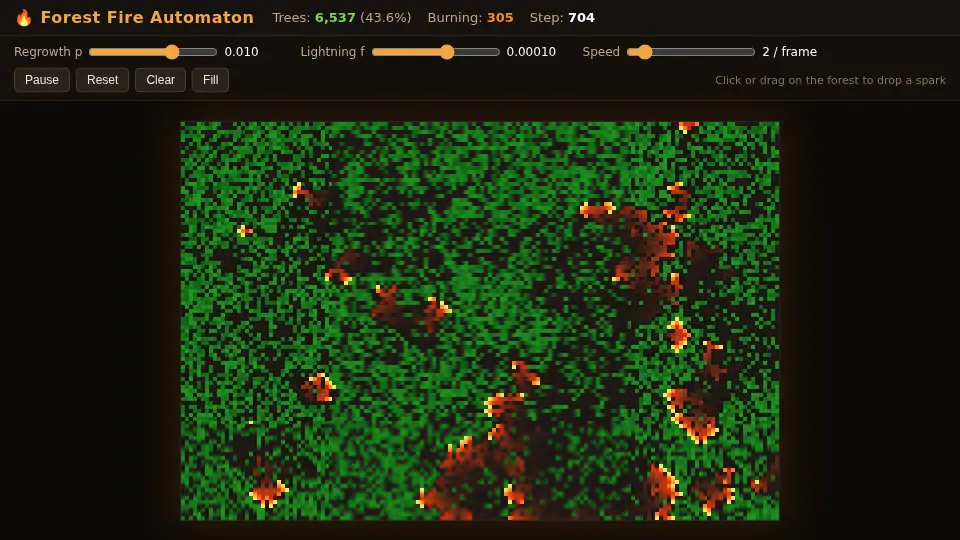960x540 pixels.
Task: Fill the forest with trees
Action: click(x=211, y=80)
